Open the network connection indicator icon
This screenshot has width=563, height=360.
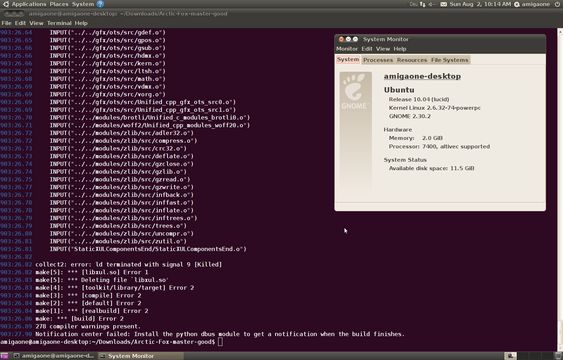423,4
